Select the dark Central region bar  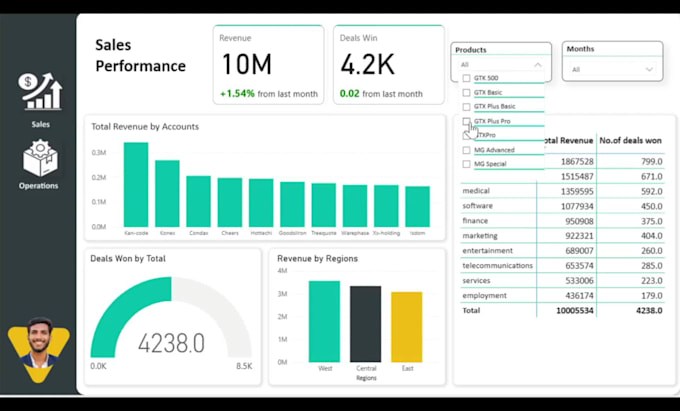[x=366, y=324]
